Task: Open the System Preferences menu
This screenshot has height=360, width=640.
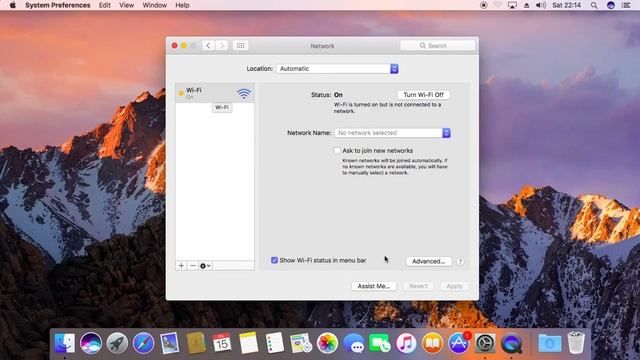Action: (58, 5)
